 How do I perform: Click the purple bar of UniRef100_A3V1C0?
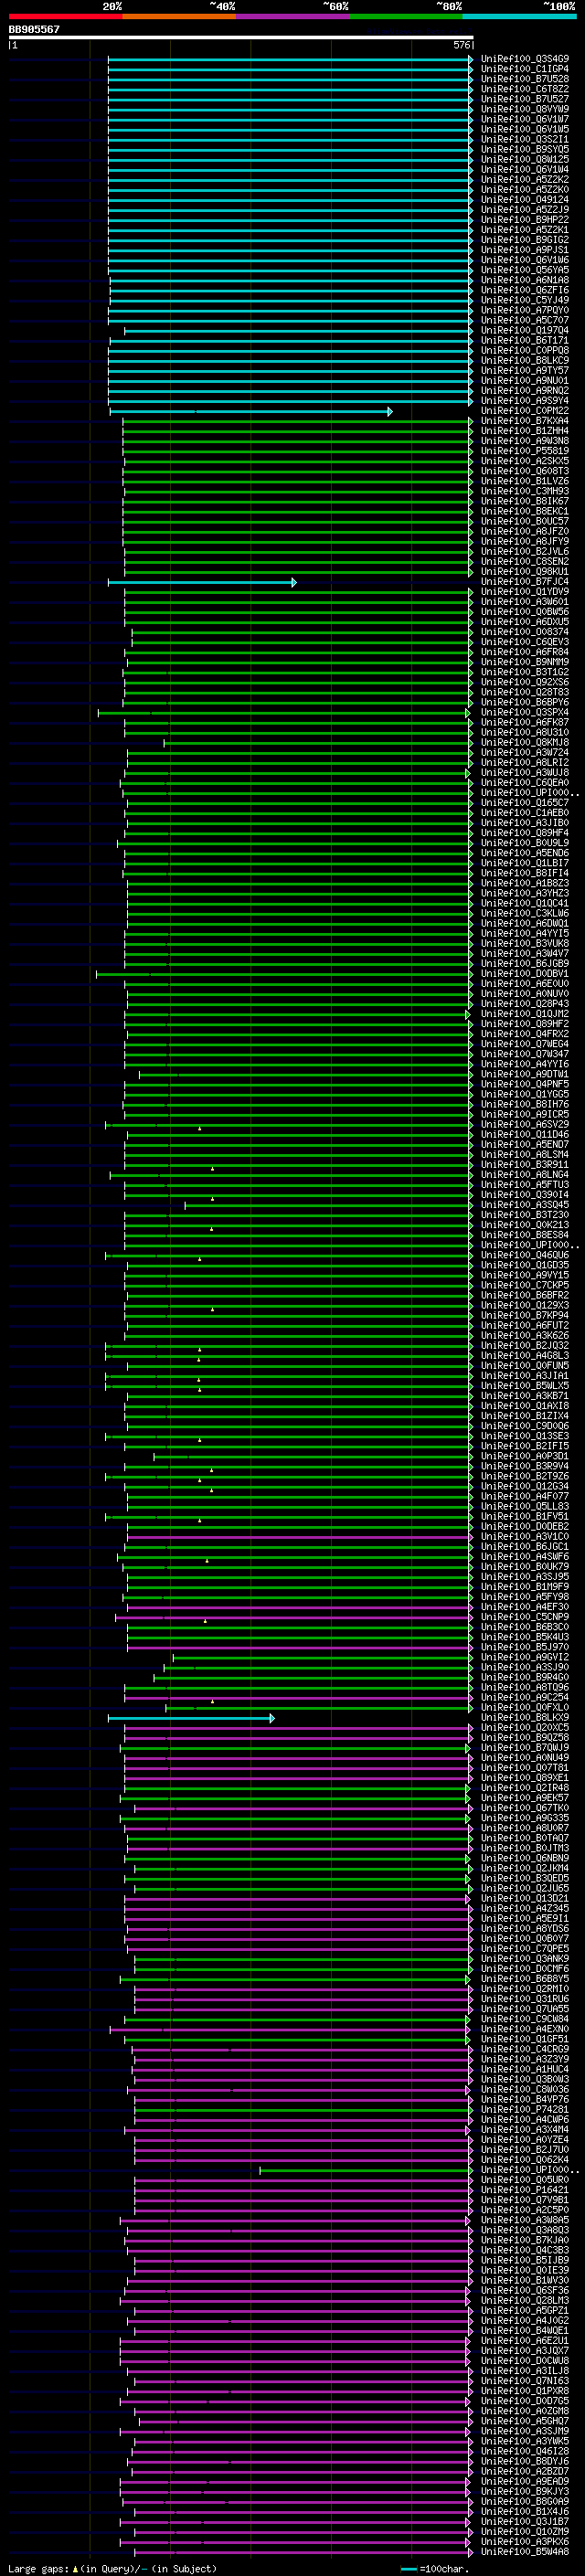pos(299,1537)
